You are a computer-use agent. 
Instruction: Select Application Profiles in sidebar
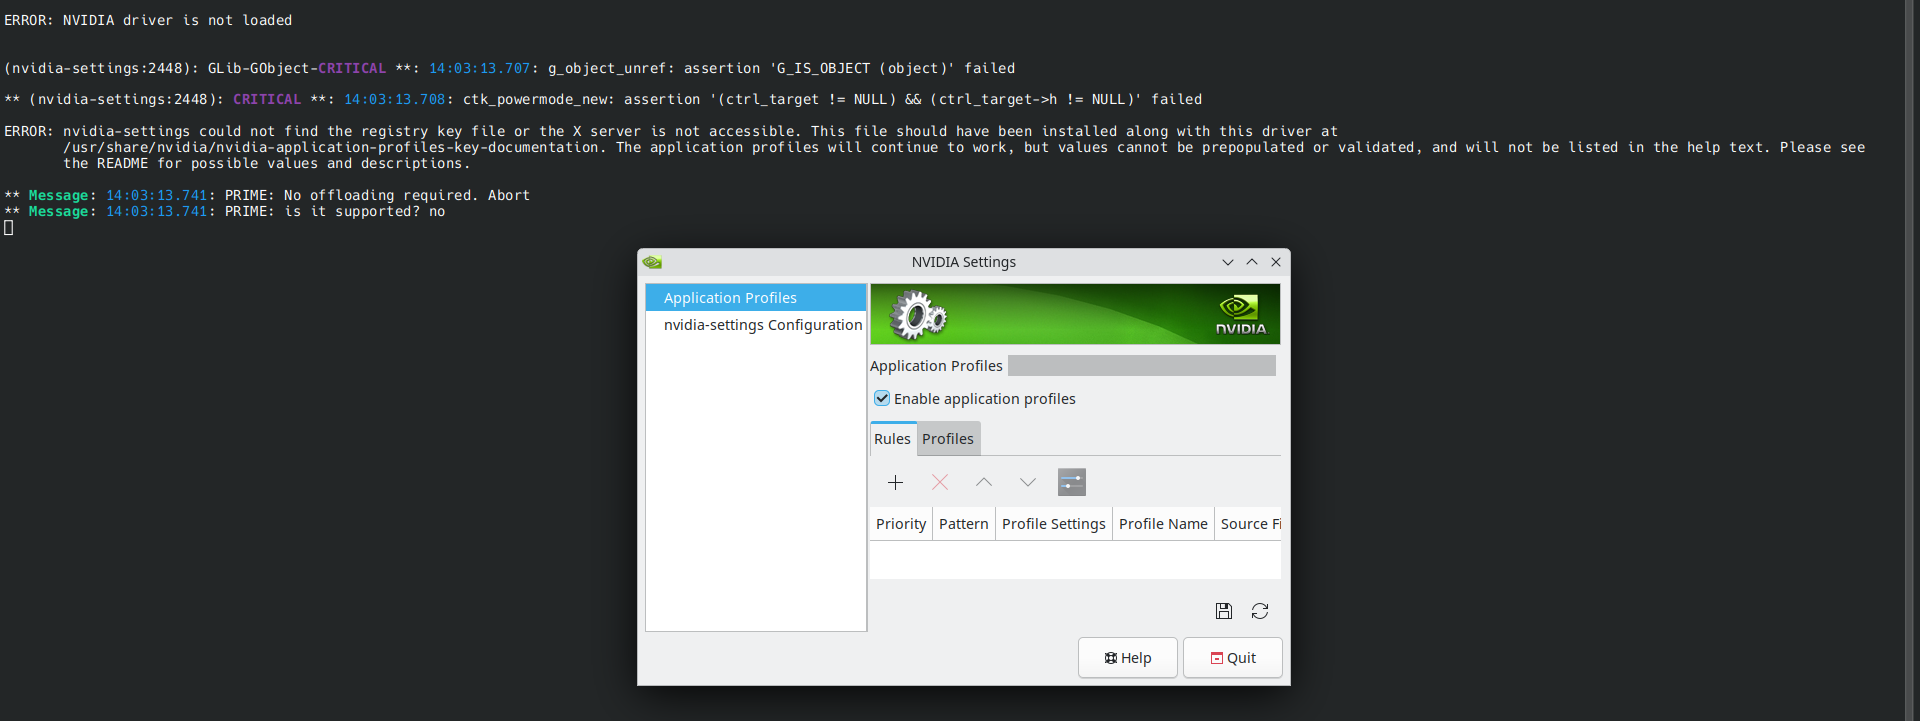[x=756, y=298]
